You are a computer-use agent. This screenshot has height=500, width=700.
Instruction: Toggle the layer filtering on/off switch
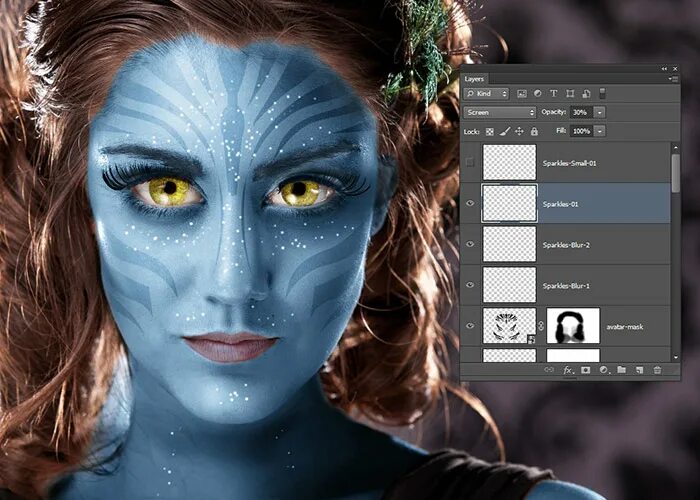(x=602, y=93)
